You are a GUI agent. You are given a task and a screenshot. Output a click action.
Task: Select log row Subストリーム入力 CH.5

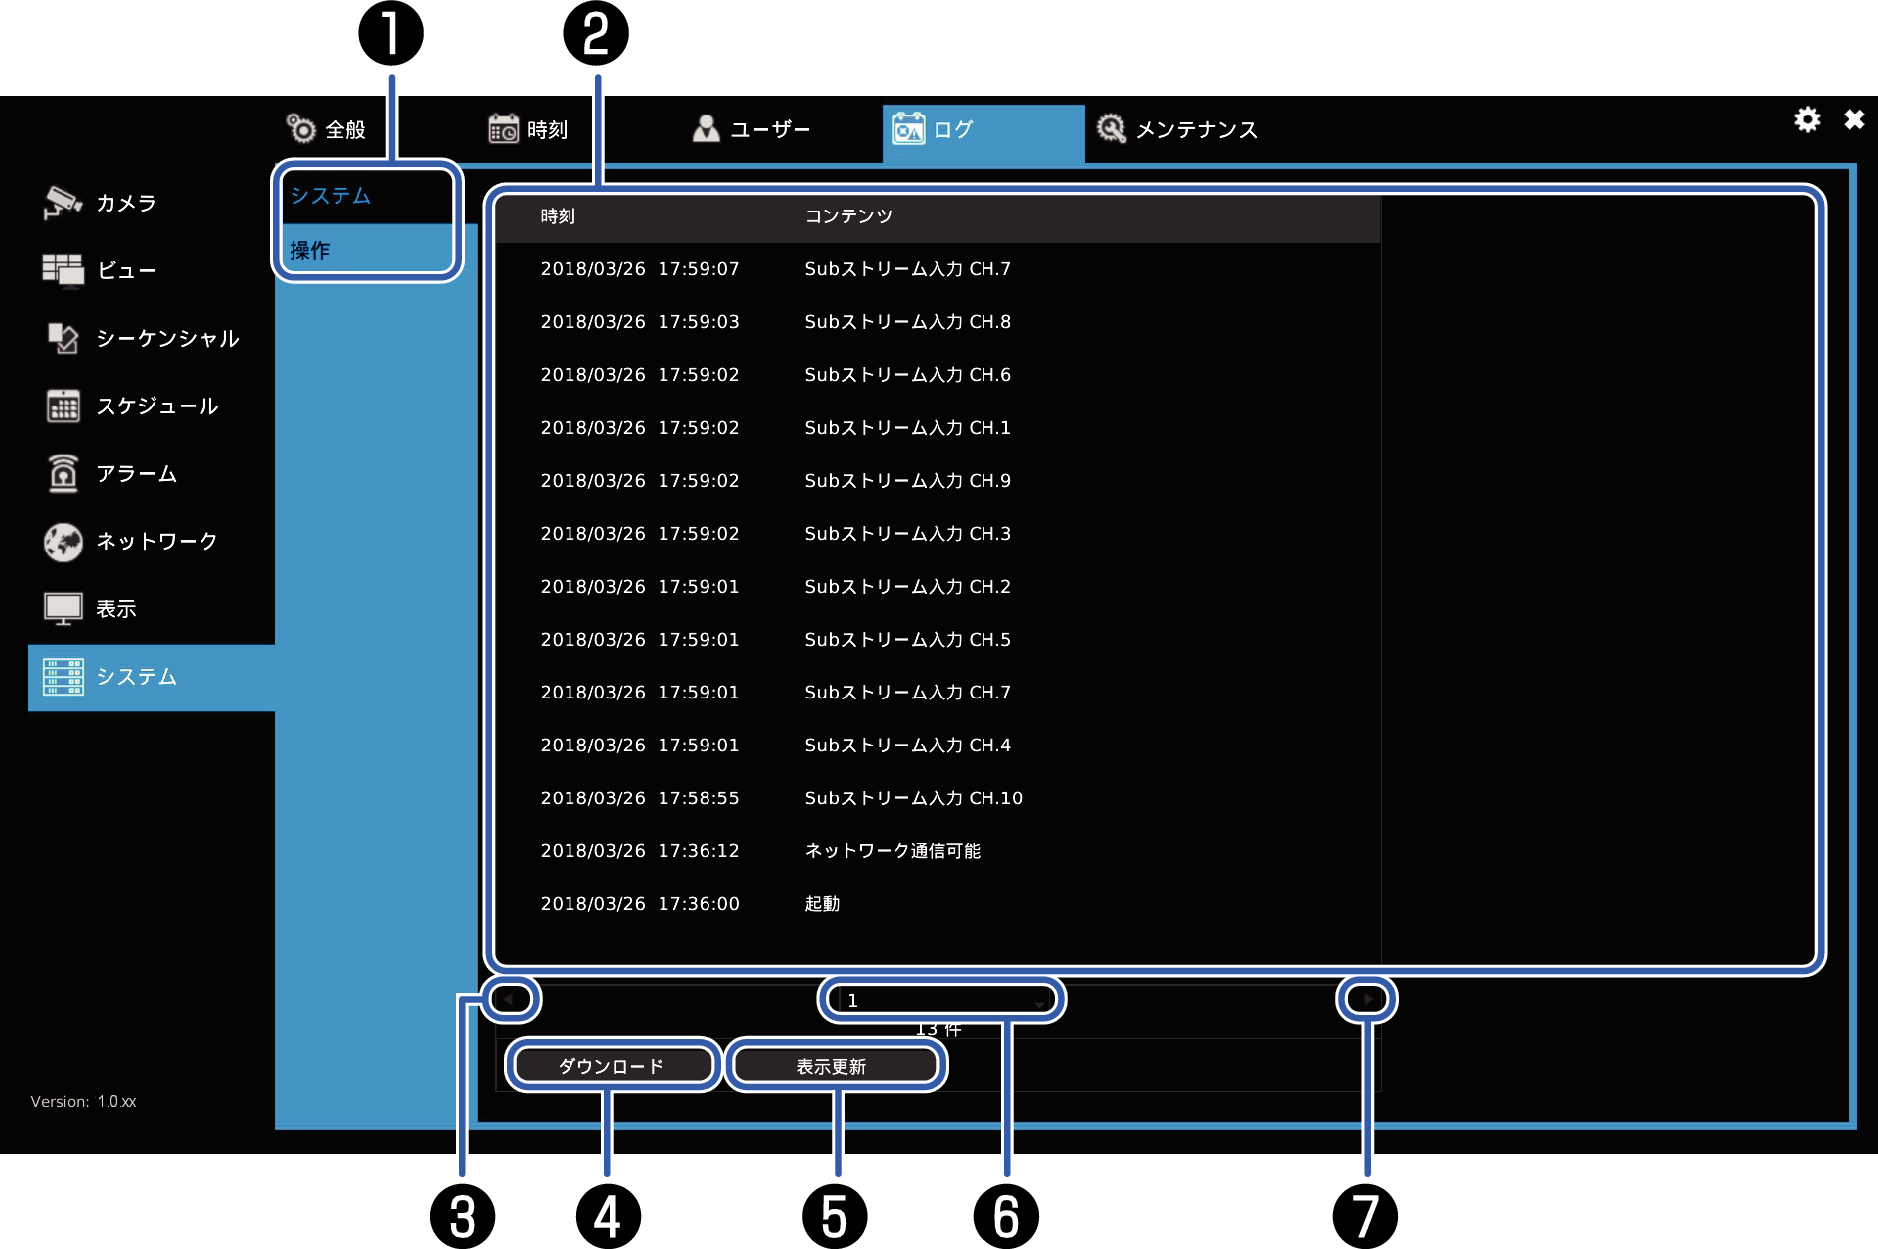coord(938,640)
